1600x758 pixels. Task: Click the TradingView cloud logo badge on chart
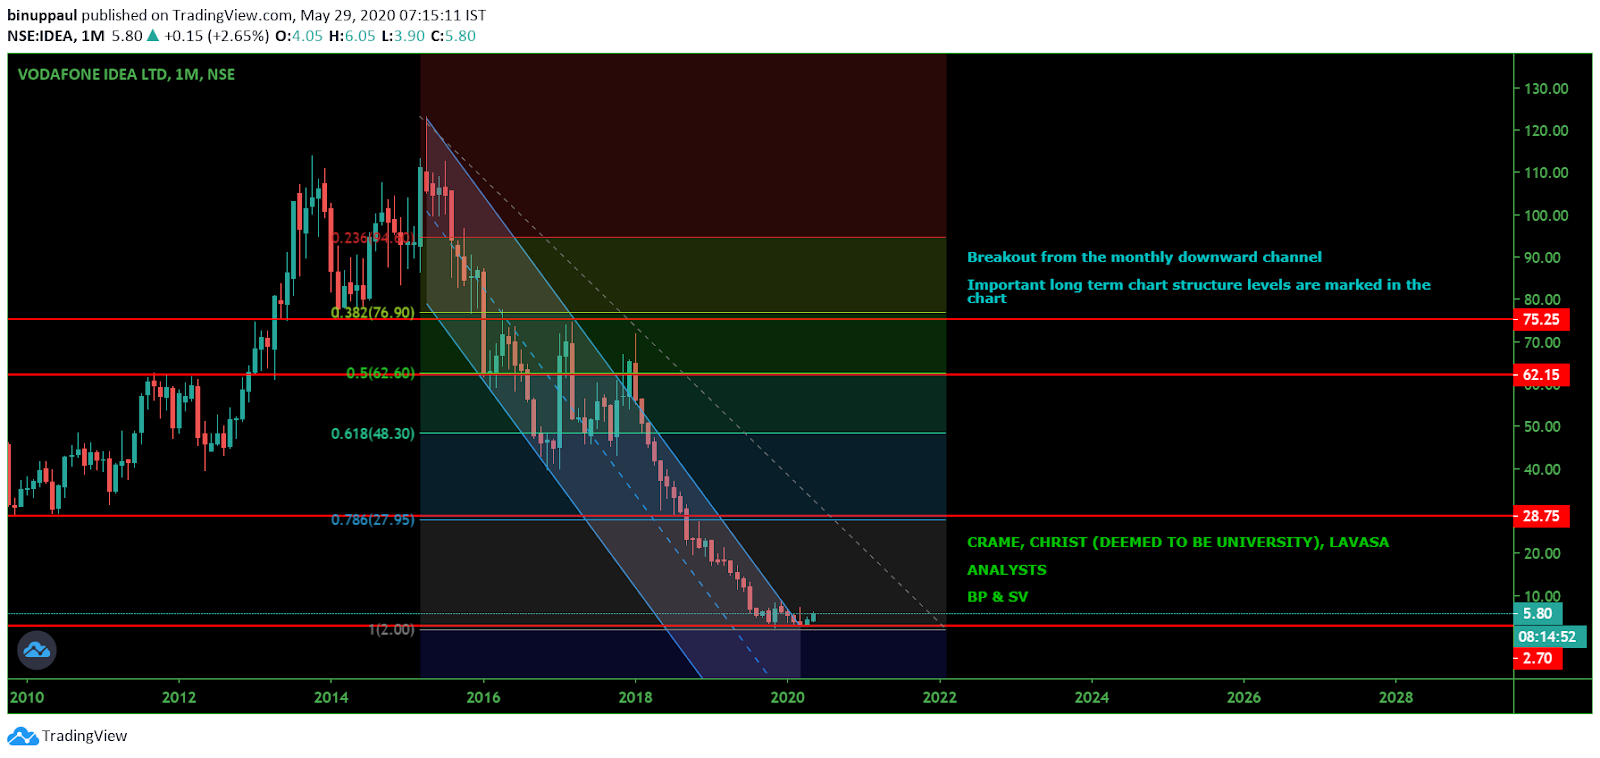click(x=37, y=650)
